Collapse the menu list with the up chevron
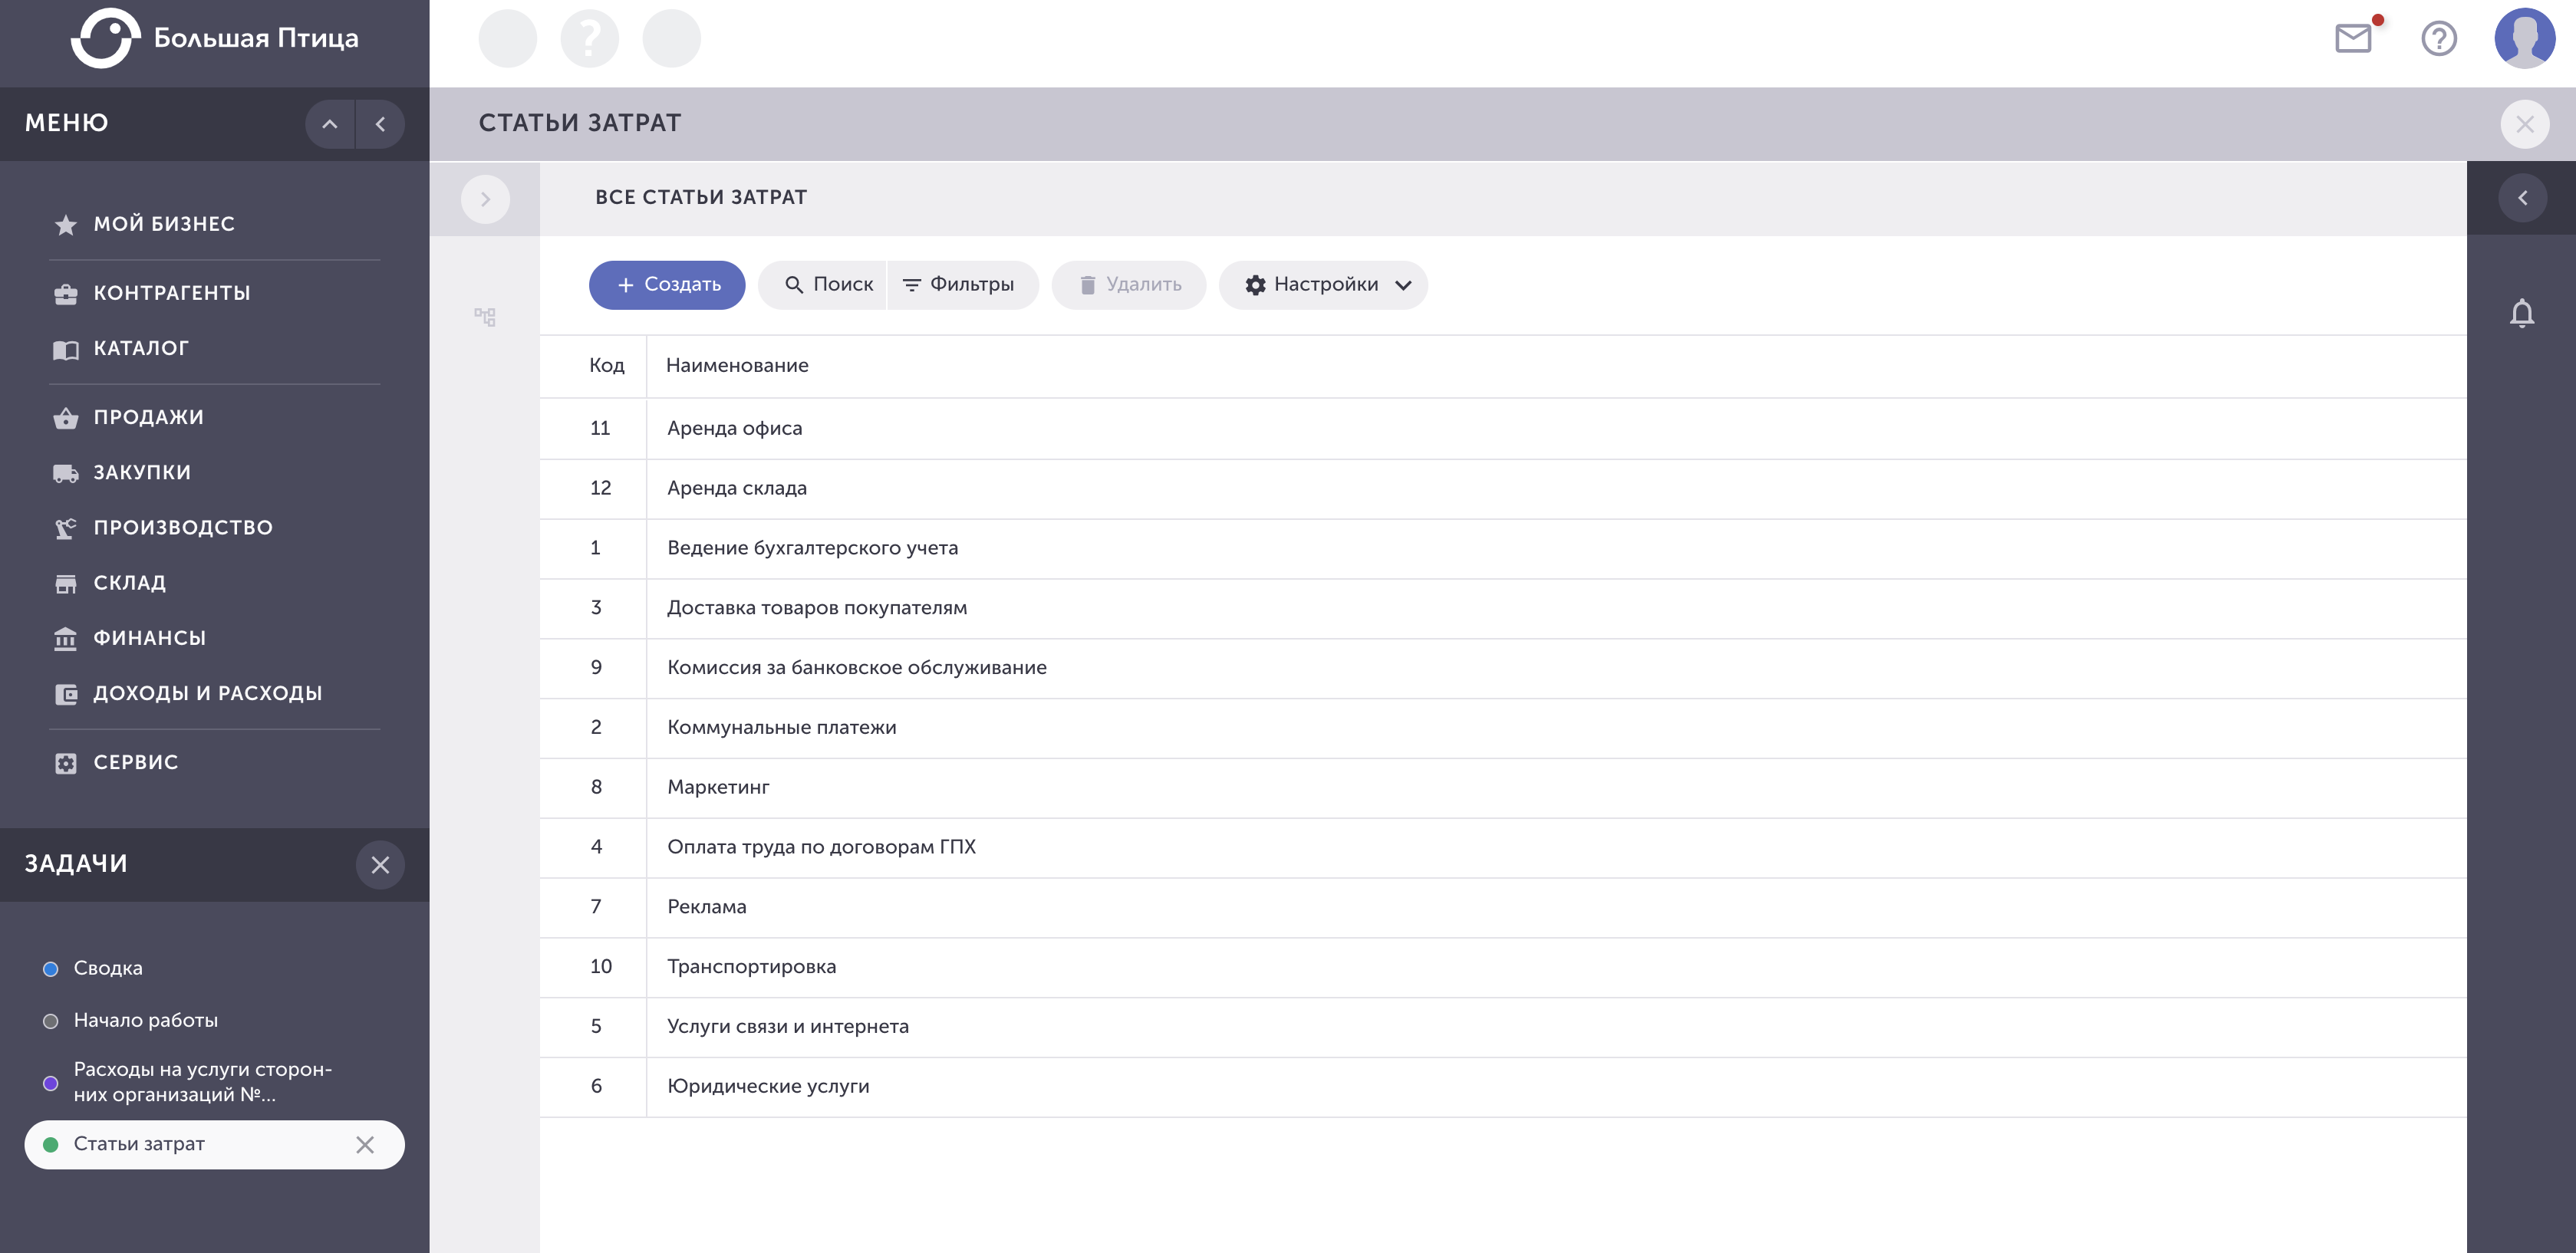Viewport: 2576px width, 1253px height. (329, 124)
